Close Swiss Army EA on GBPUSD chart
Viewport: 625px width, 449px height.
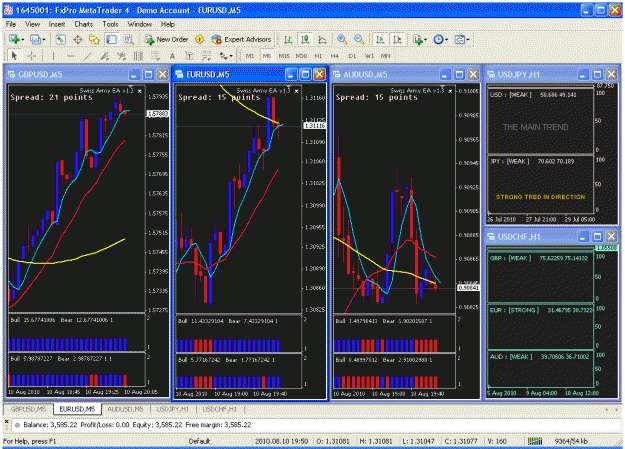coord(140,91)
